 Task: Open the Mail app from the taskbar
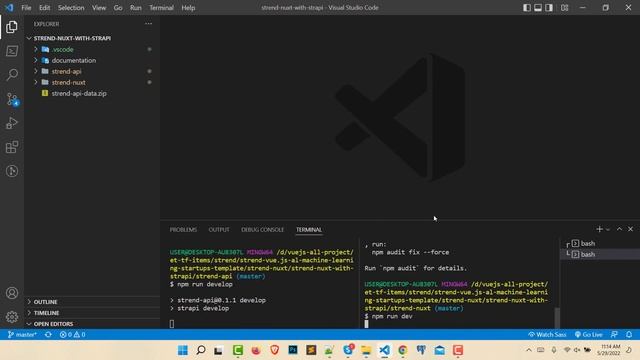[x=440, y=350]
